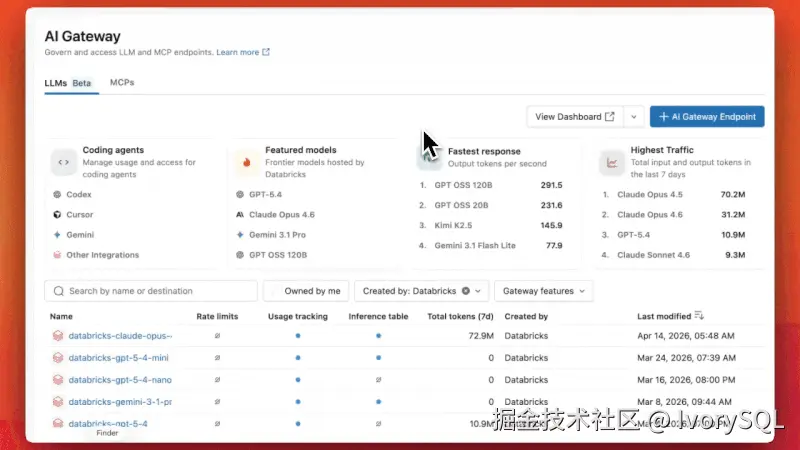
Task: Click usage tracking dot for databricks-claude-opus
Action: [298, 336]
